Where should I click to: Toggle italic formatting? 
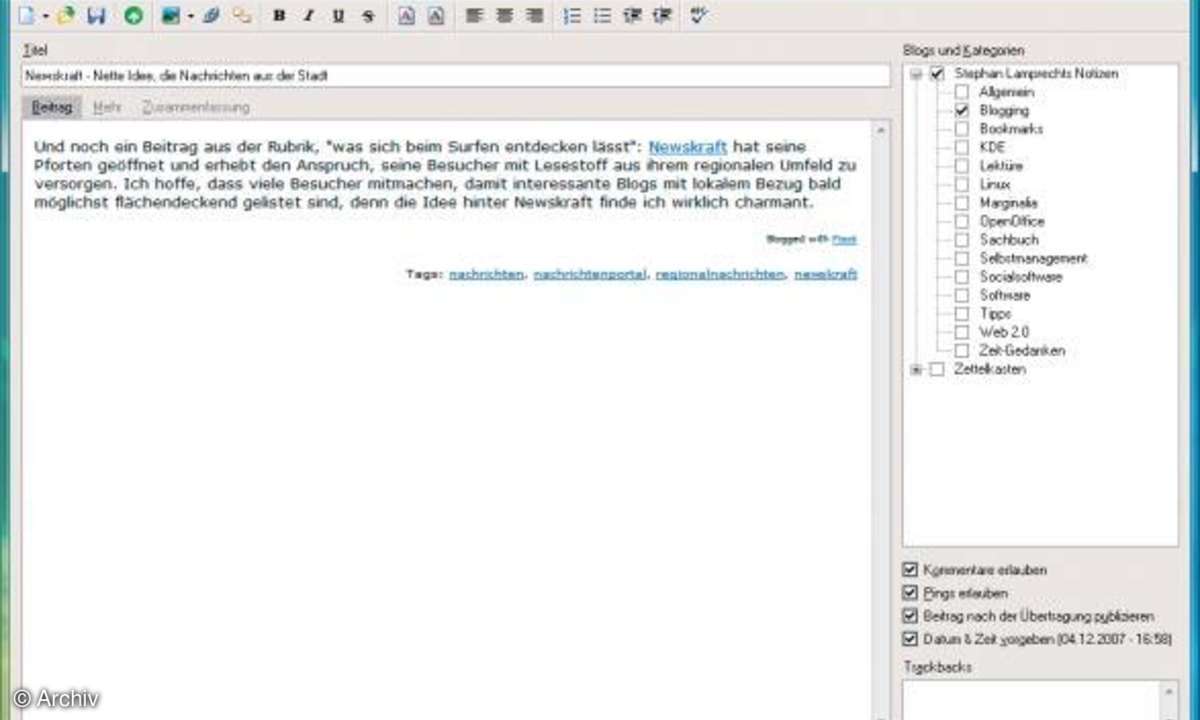pos(309,16)
